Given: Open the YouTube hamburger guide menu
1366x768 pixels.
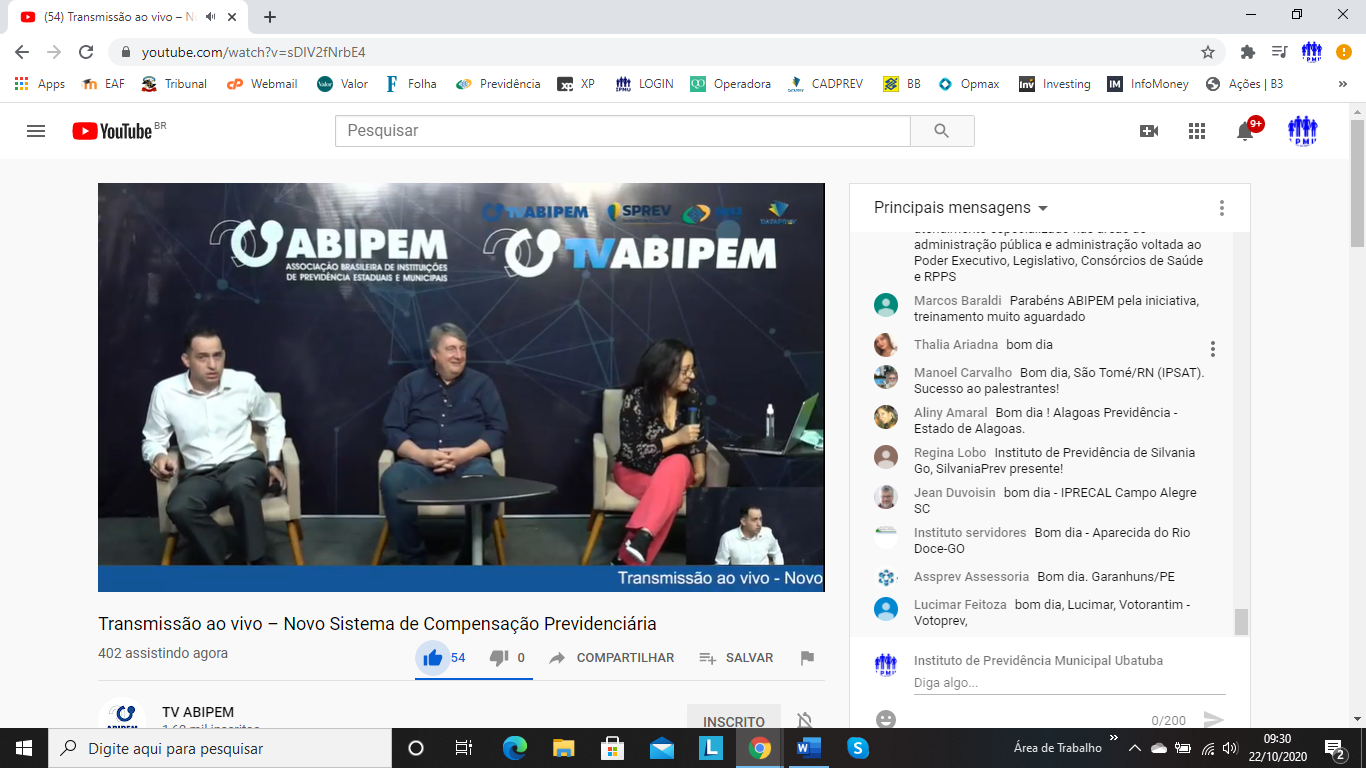Looking at the screenshot, I should point(36,131).
